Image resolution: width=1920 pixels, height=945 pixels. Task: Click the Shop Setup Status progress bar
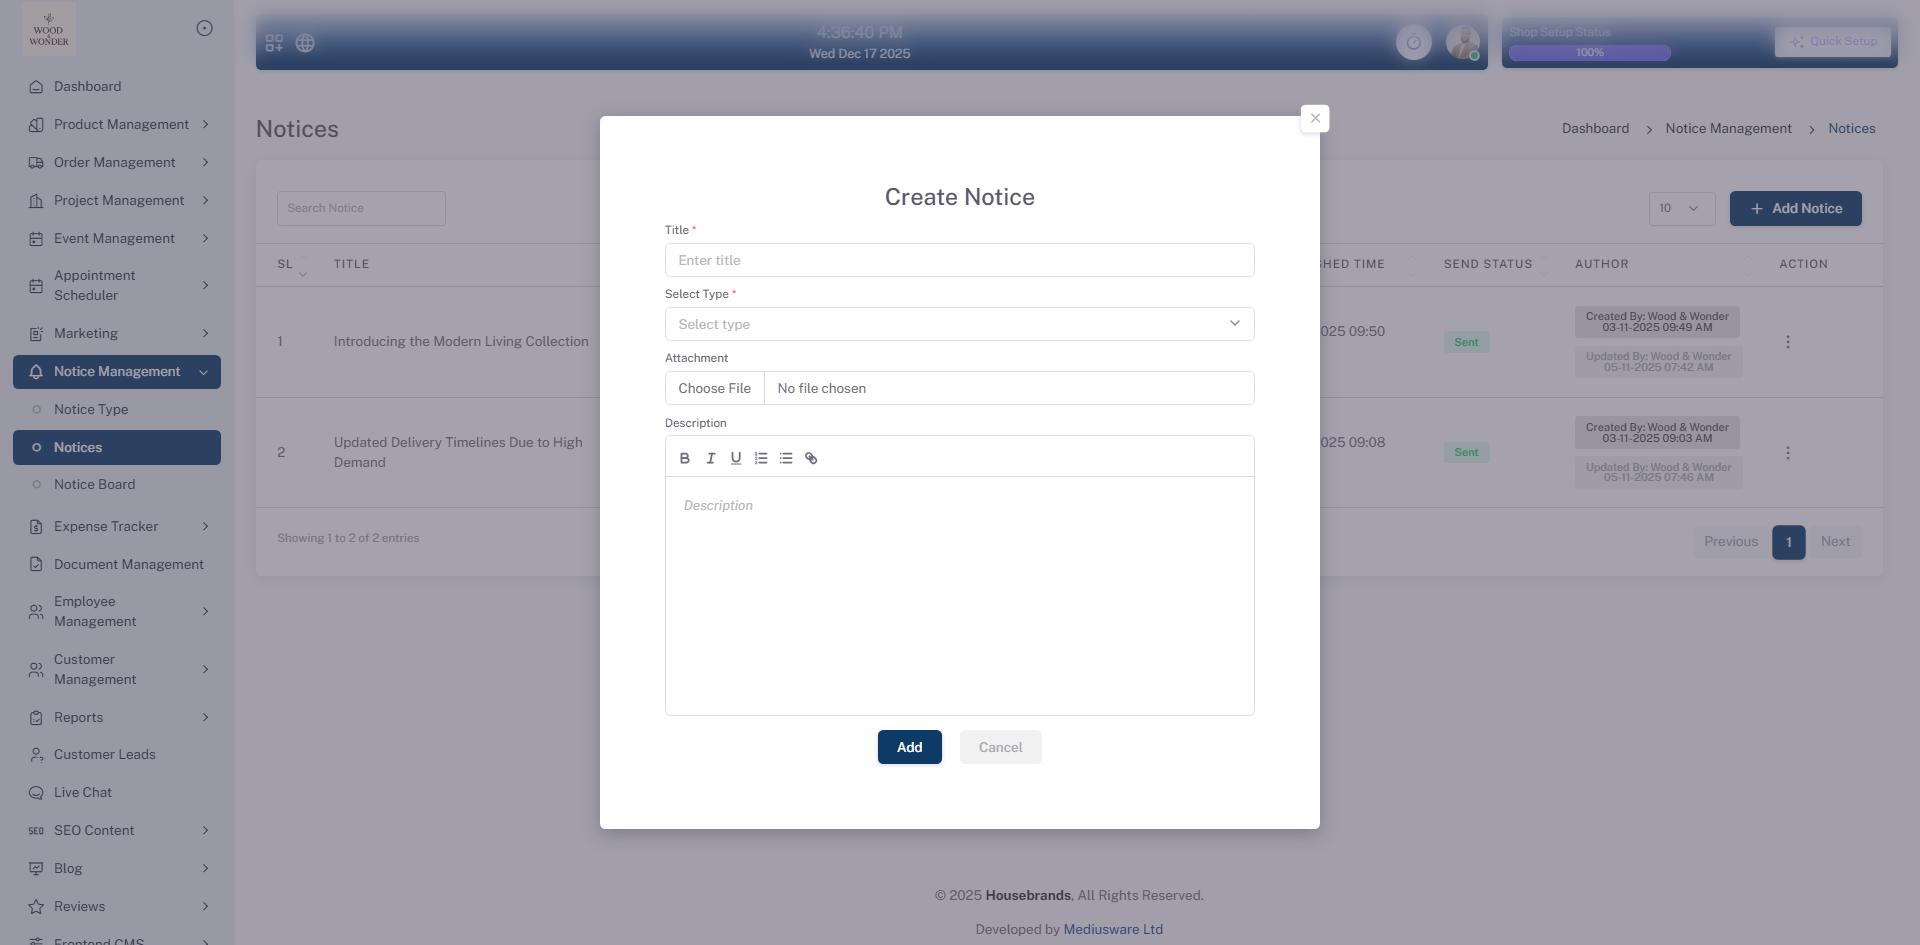point(1589,53)
